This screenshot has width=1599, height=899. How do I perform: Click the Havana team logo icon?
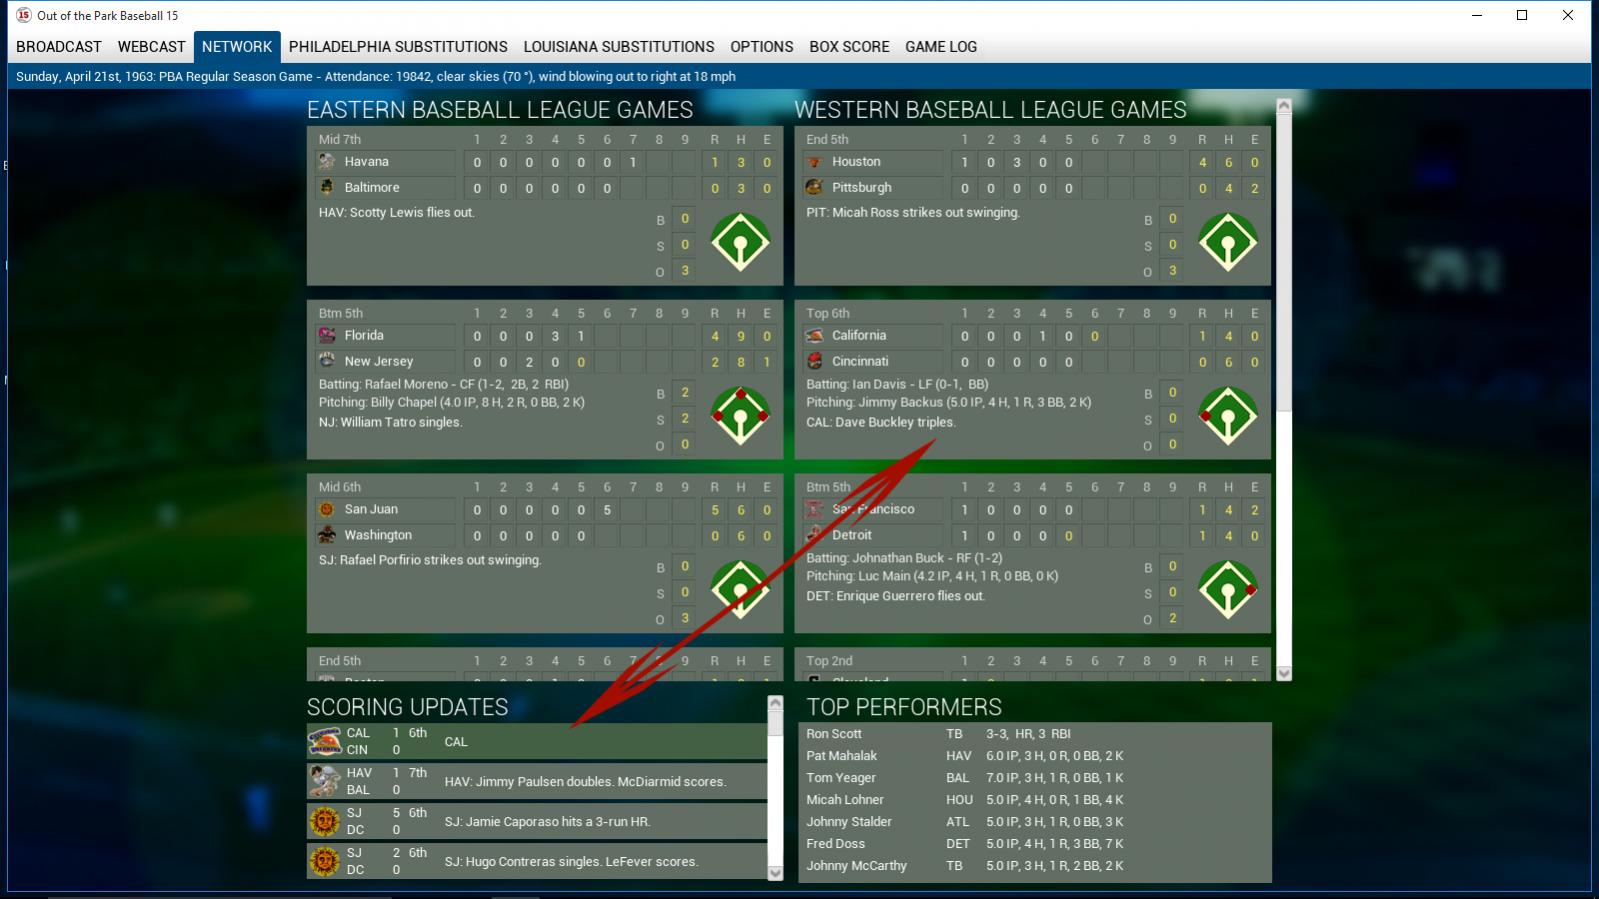pos(327,161)
